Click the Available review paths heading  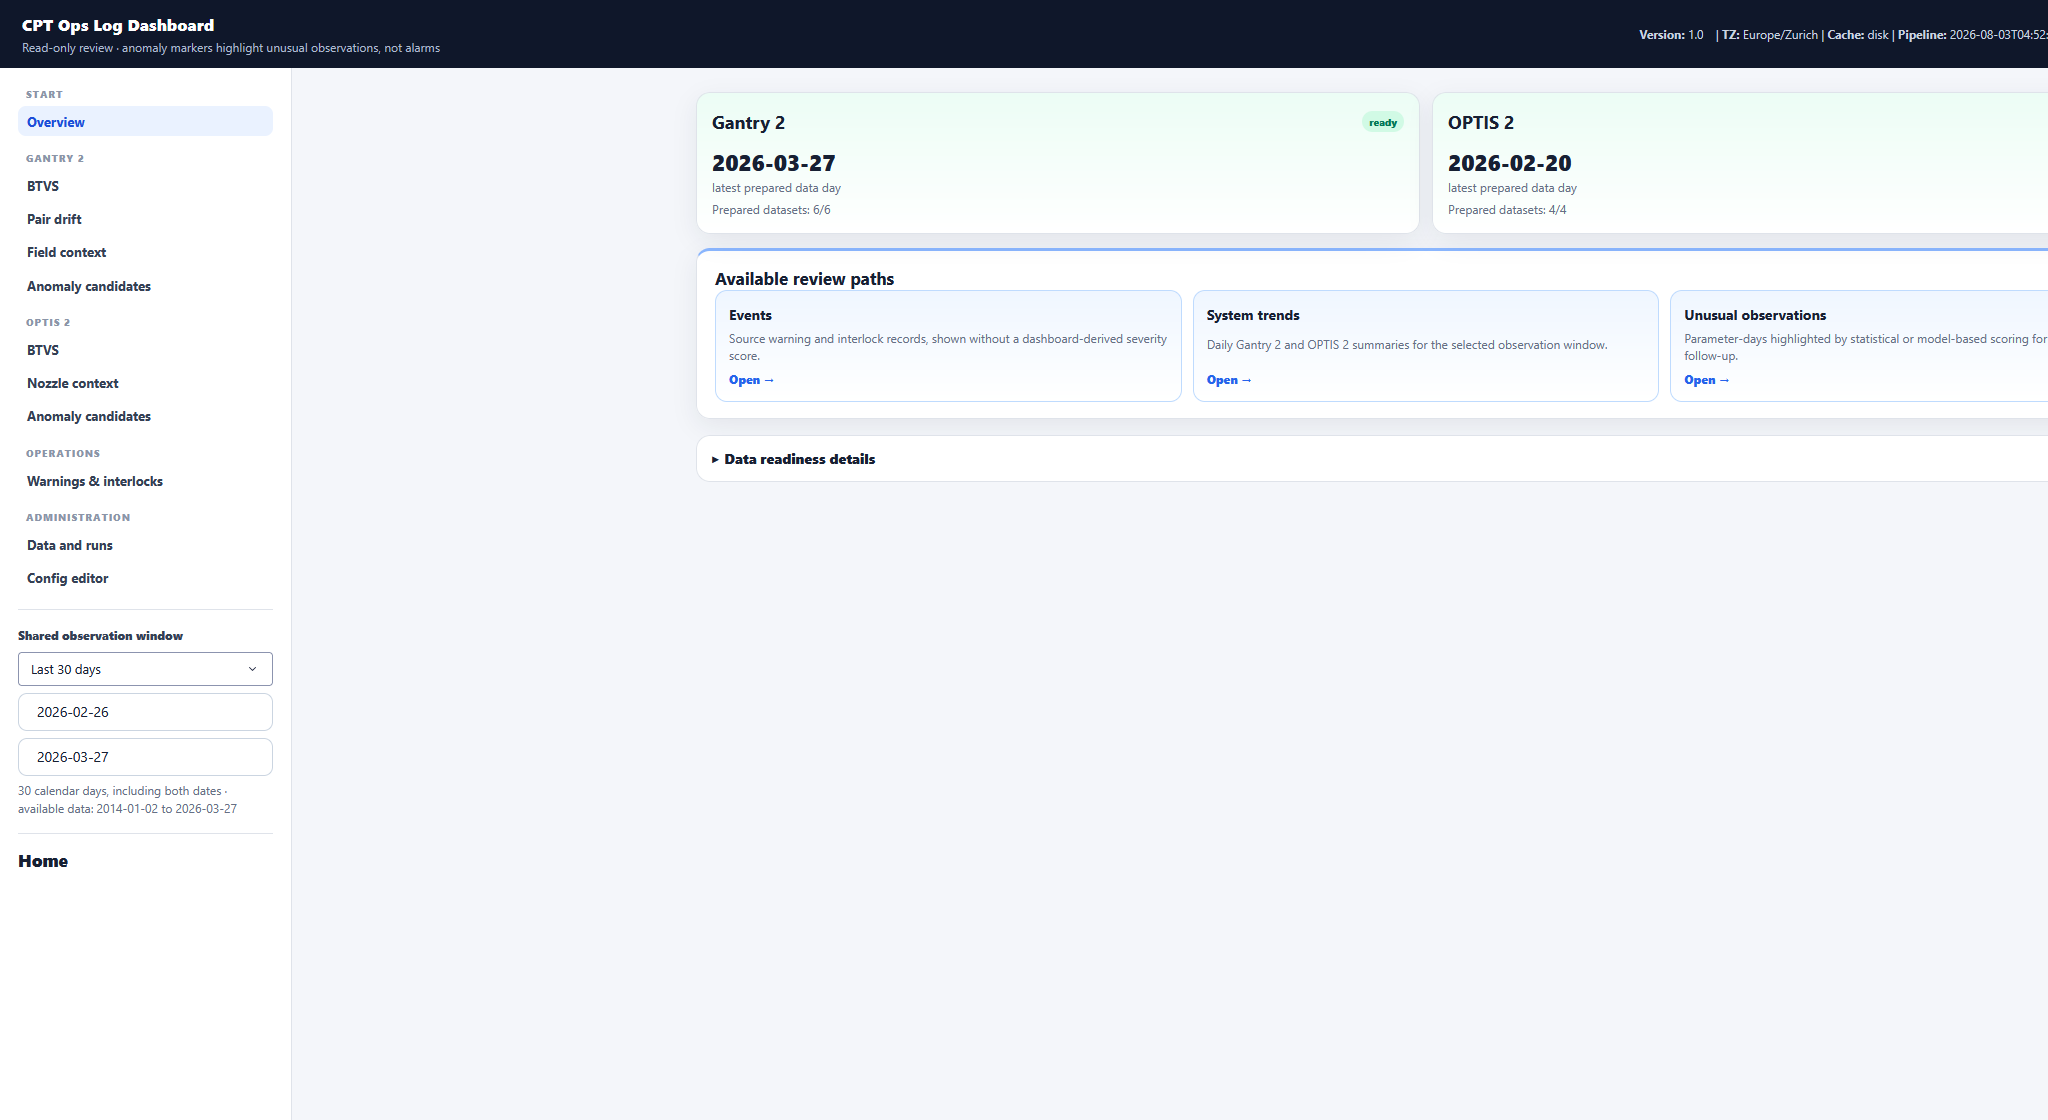pyautogui.click(x=804, y=279)
